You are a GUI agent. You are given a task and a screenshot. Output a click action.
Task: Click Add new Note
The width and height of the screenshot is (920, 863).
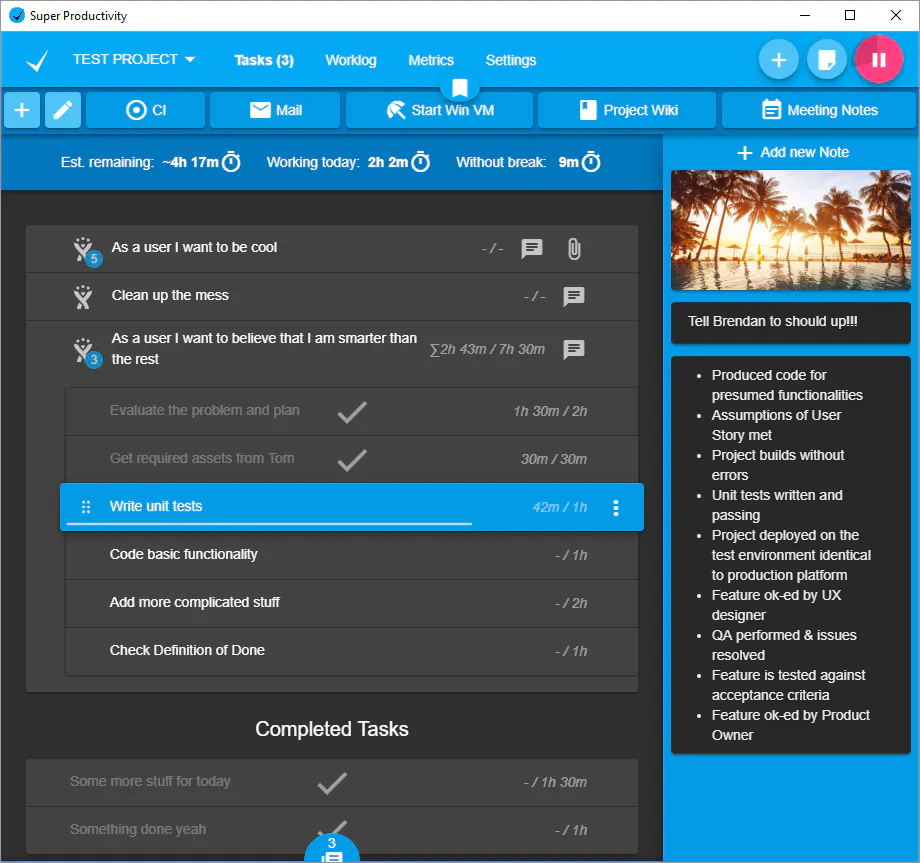(792, 153)
